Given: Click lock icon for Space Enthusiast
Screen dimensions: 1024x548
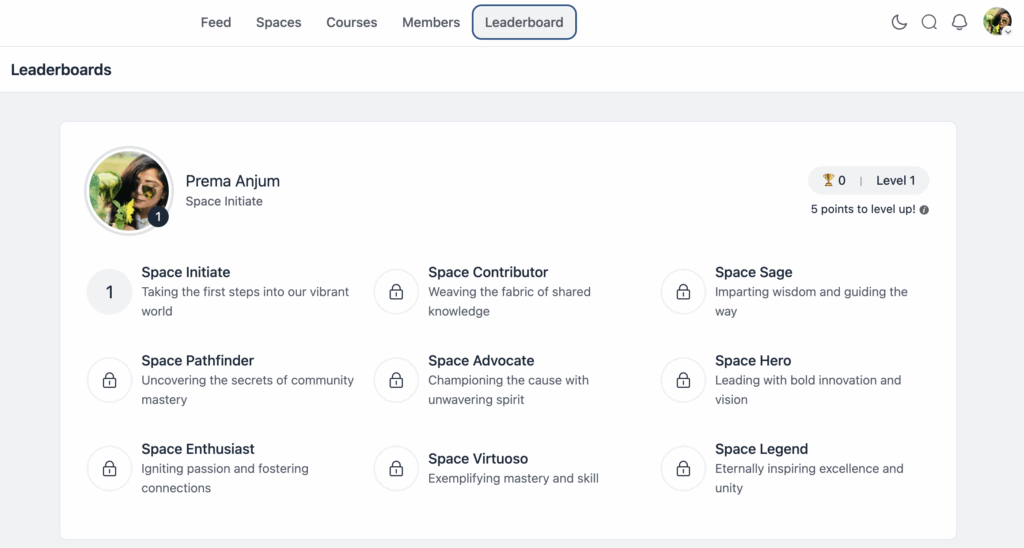Looking at the screenshot, I should (x=109, y=468).
